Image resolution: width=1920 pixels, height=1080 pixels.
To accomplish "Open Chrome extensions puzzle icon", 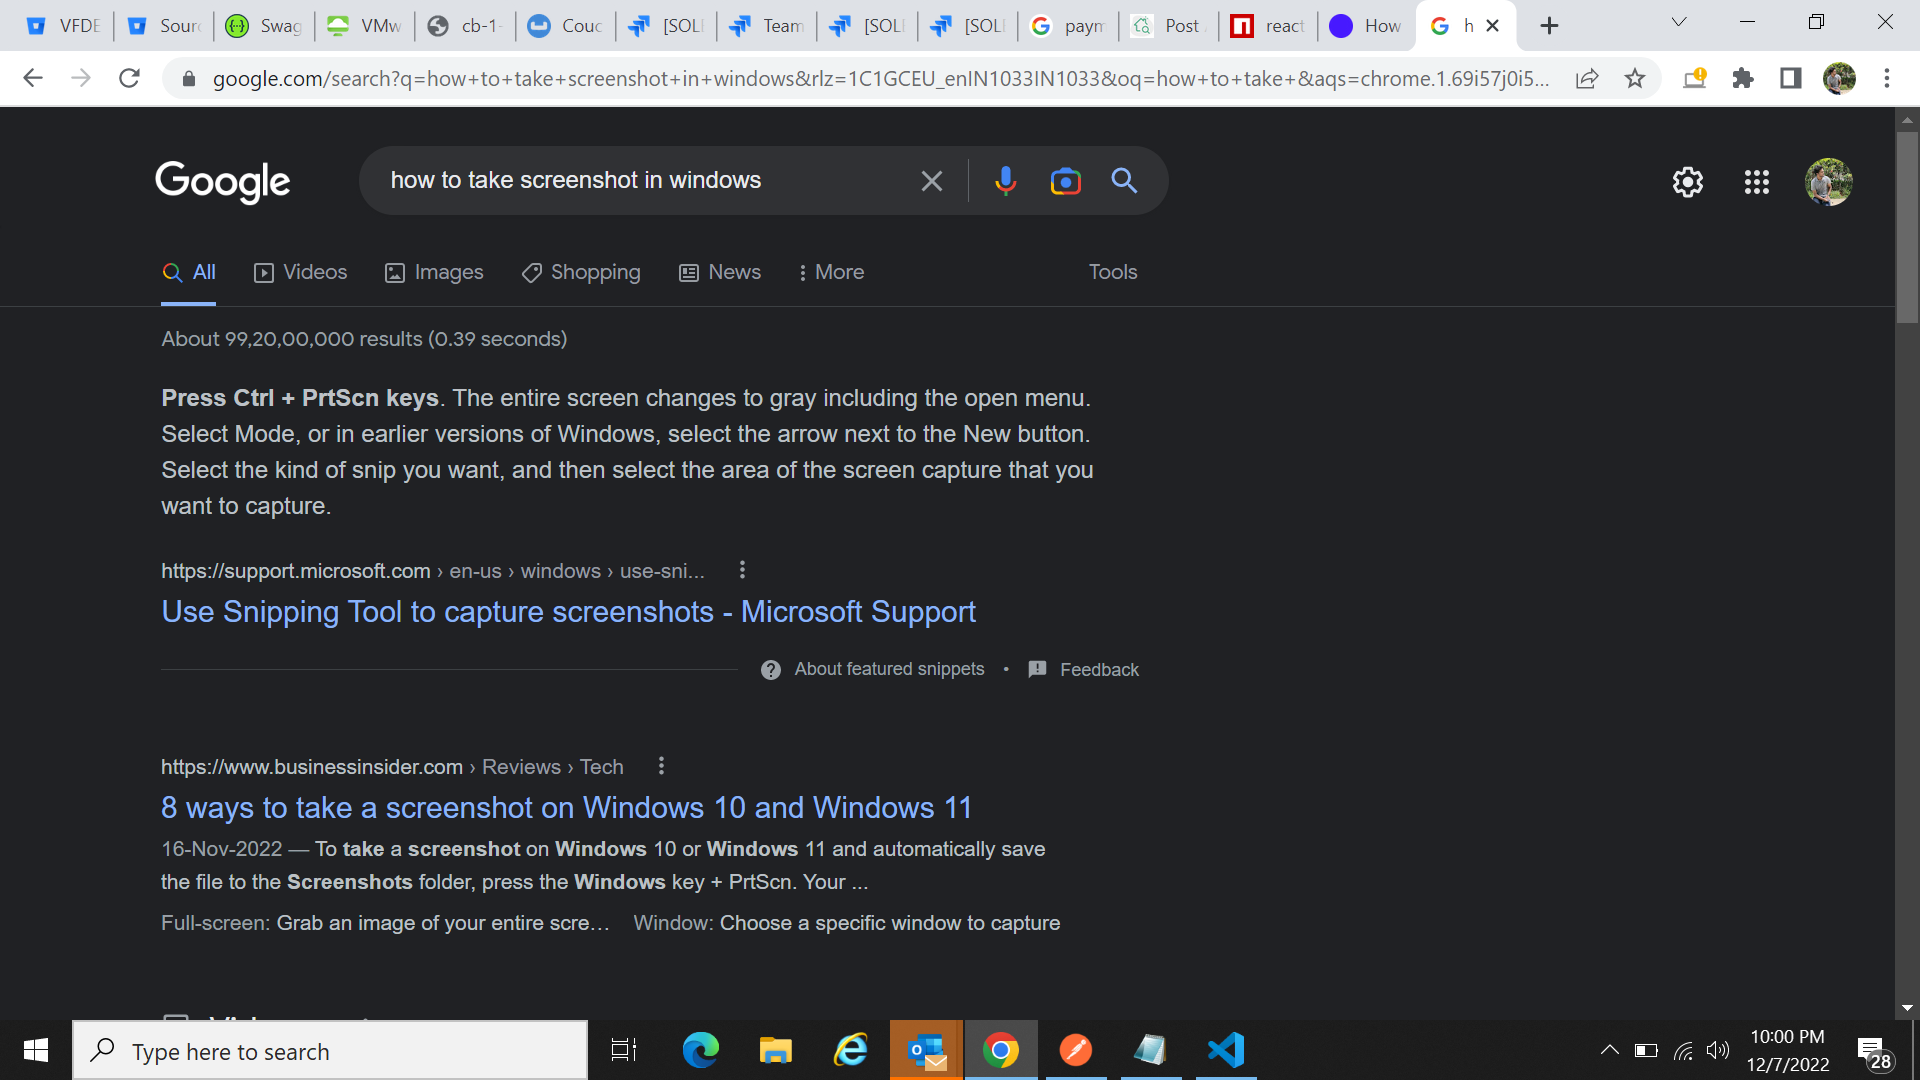I will point(1742,78).
